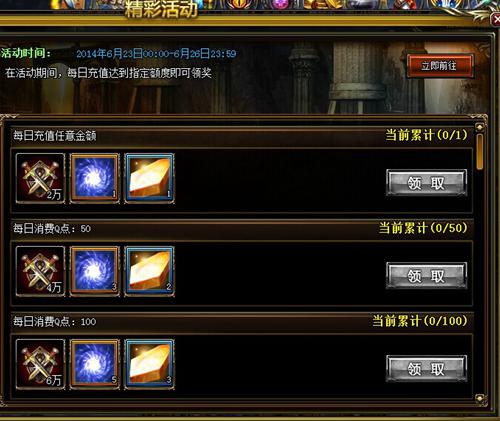The height and width of the screenshot is (421, 500).
Task: Claim the 每日充值任意金额 reward with 领取
Action: (x=426, y=183)
